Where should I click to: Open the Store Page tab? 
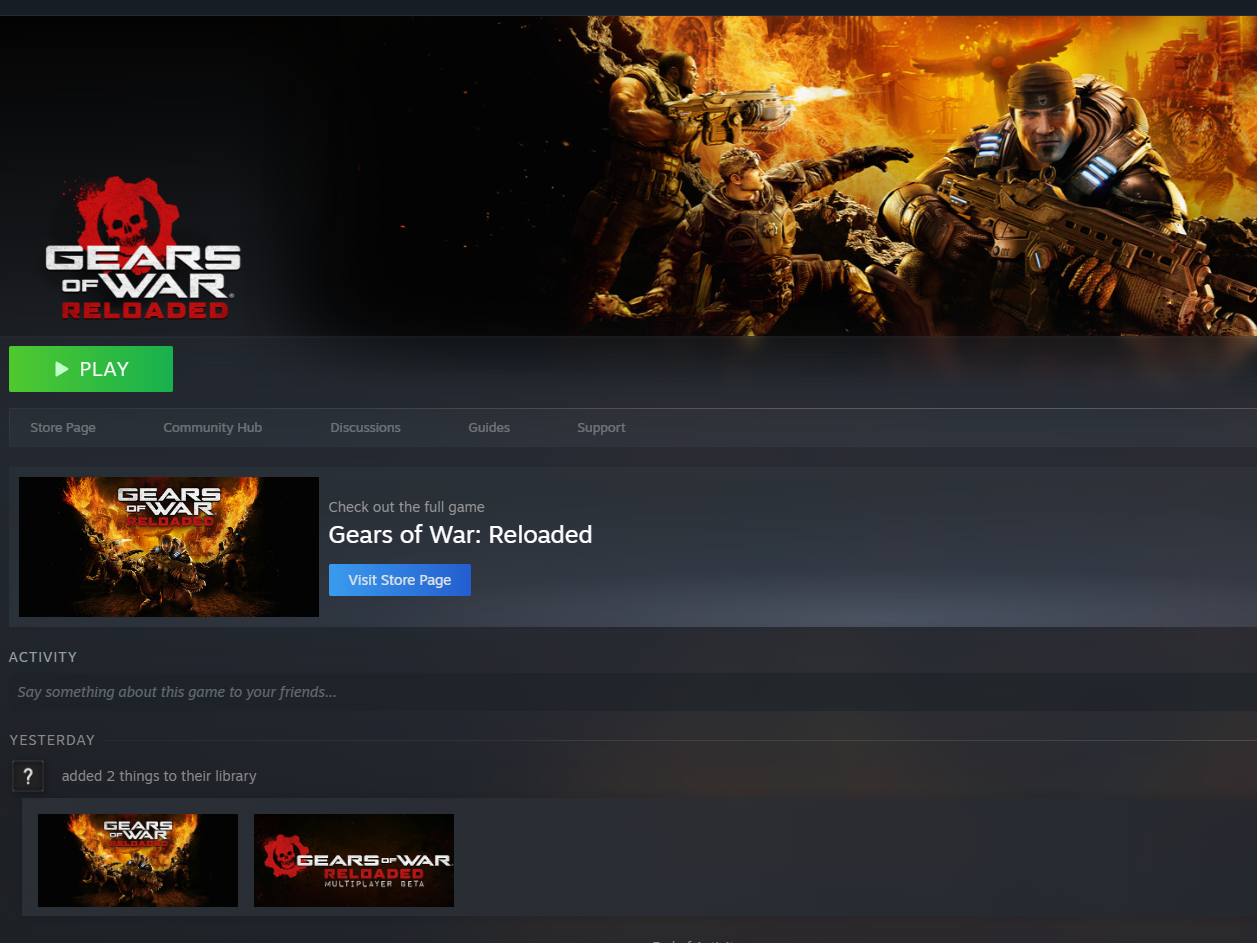[63, 427]
